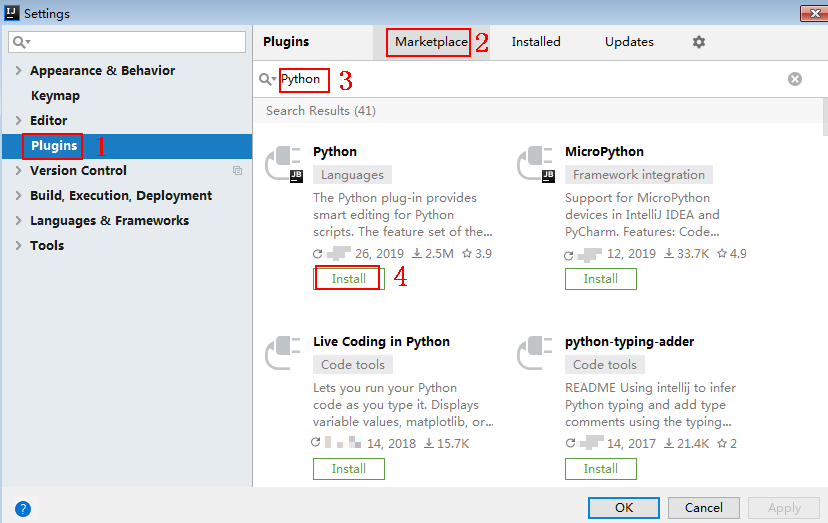Image resolution: width=828 pixels, height=523 pixels.
Task: Click the 2.5M downloads count
Action: point(433,254)
